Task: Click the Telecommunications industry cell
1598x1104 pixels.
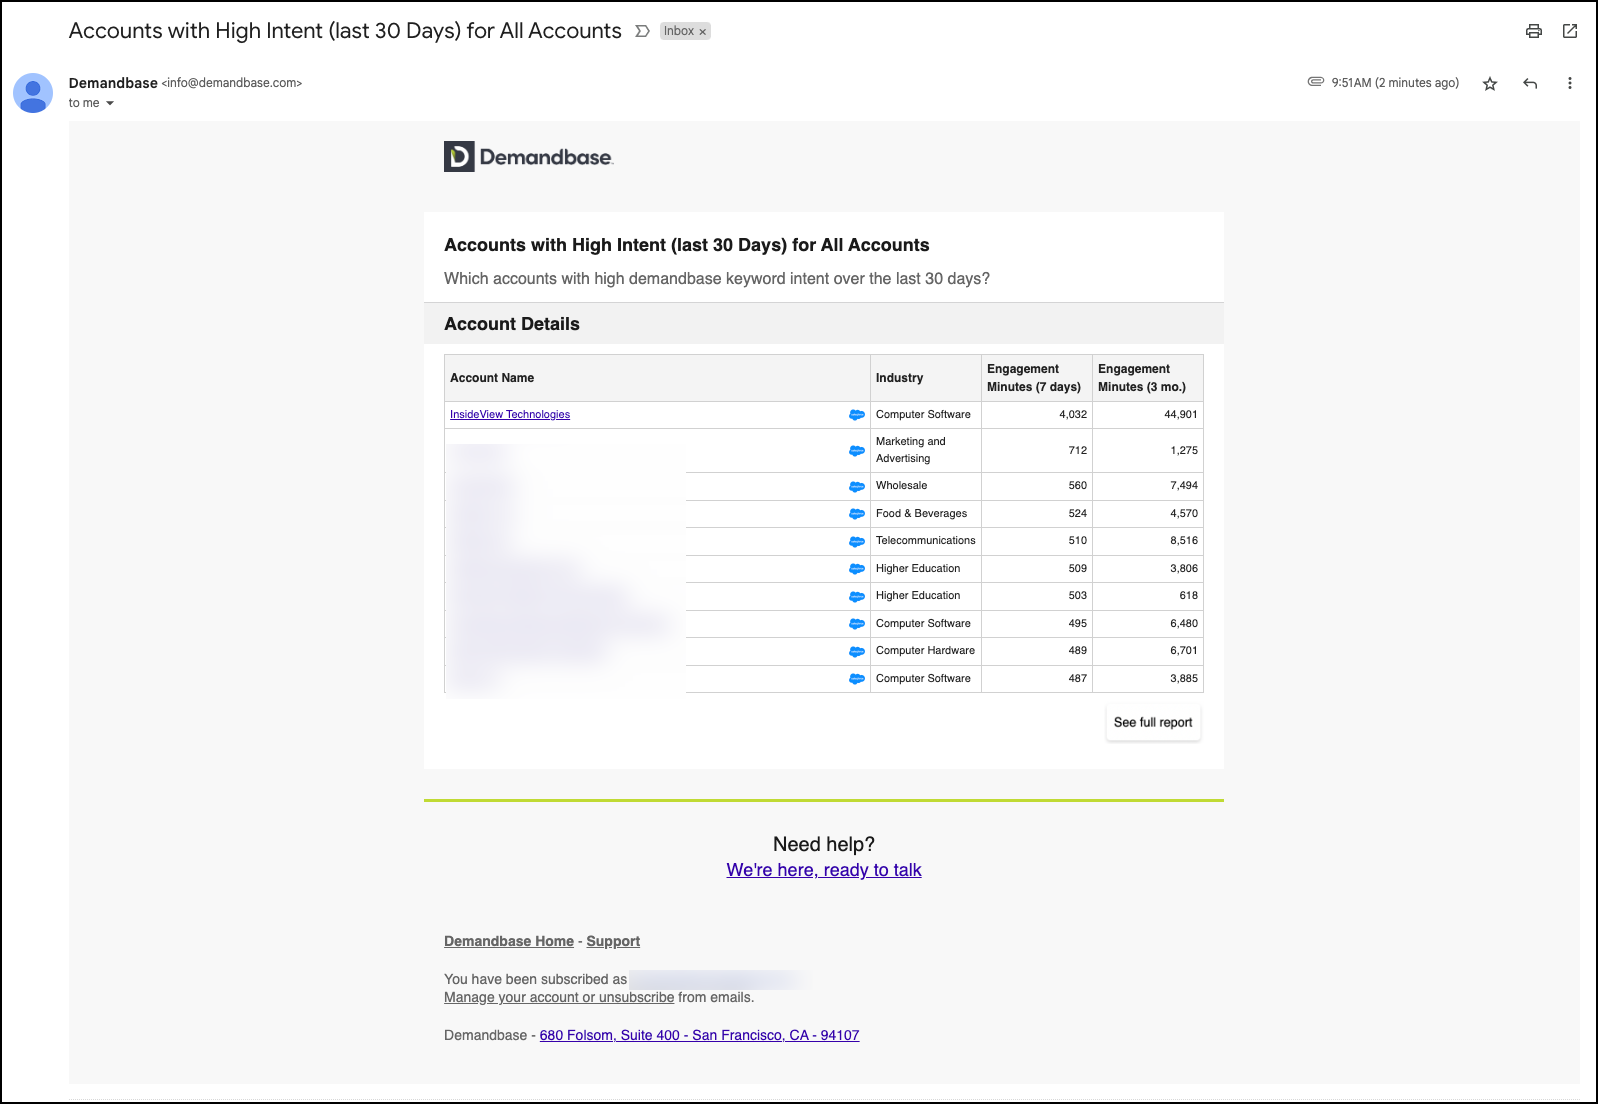Action: tap(925, 540)
